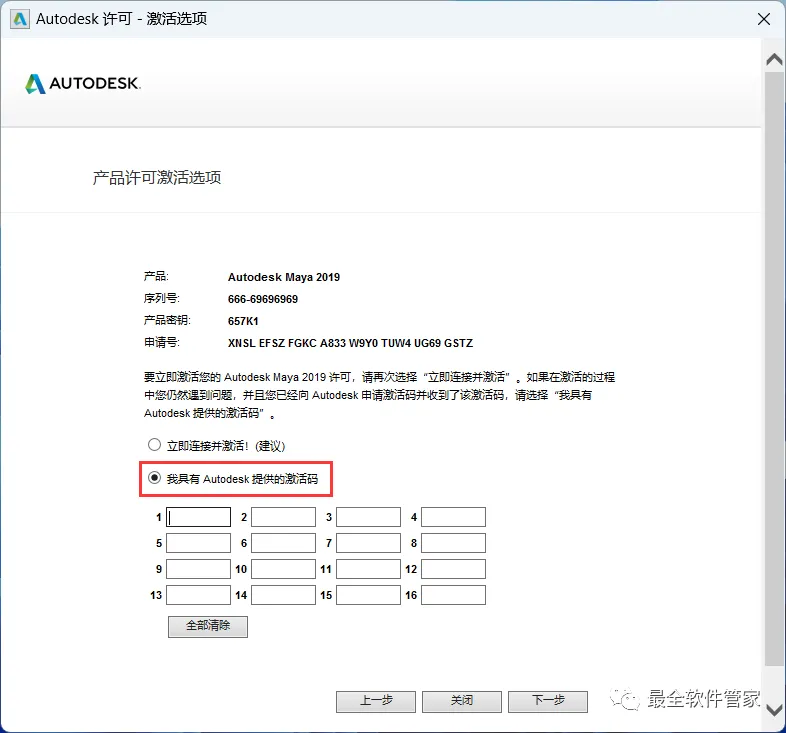The width and height of the screenshot is (786, 733).
Task: Click the '全部清除' clear all button
Action: 208,626
